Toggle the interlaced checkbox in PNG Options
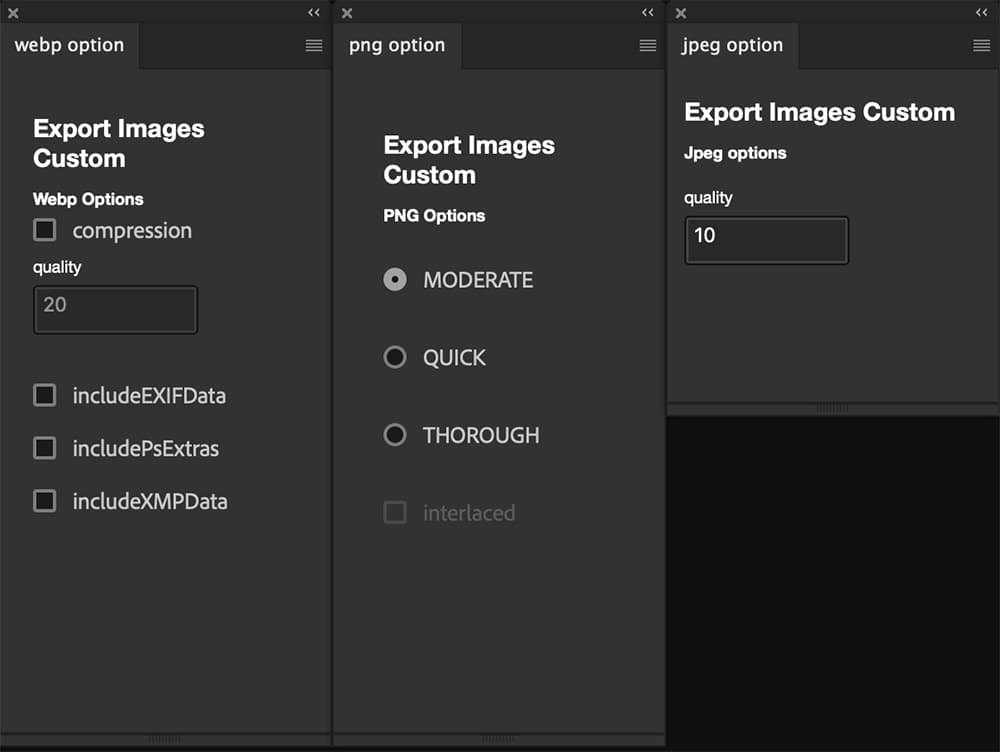The width and height of the screenshot is (1000, 752). [394, 512]
